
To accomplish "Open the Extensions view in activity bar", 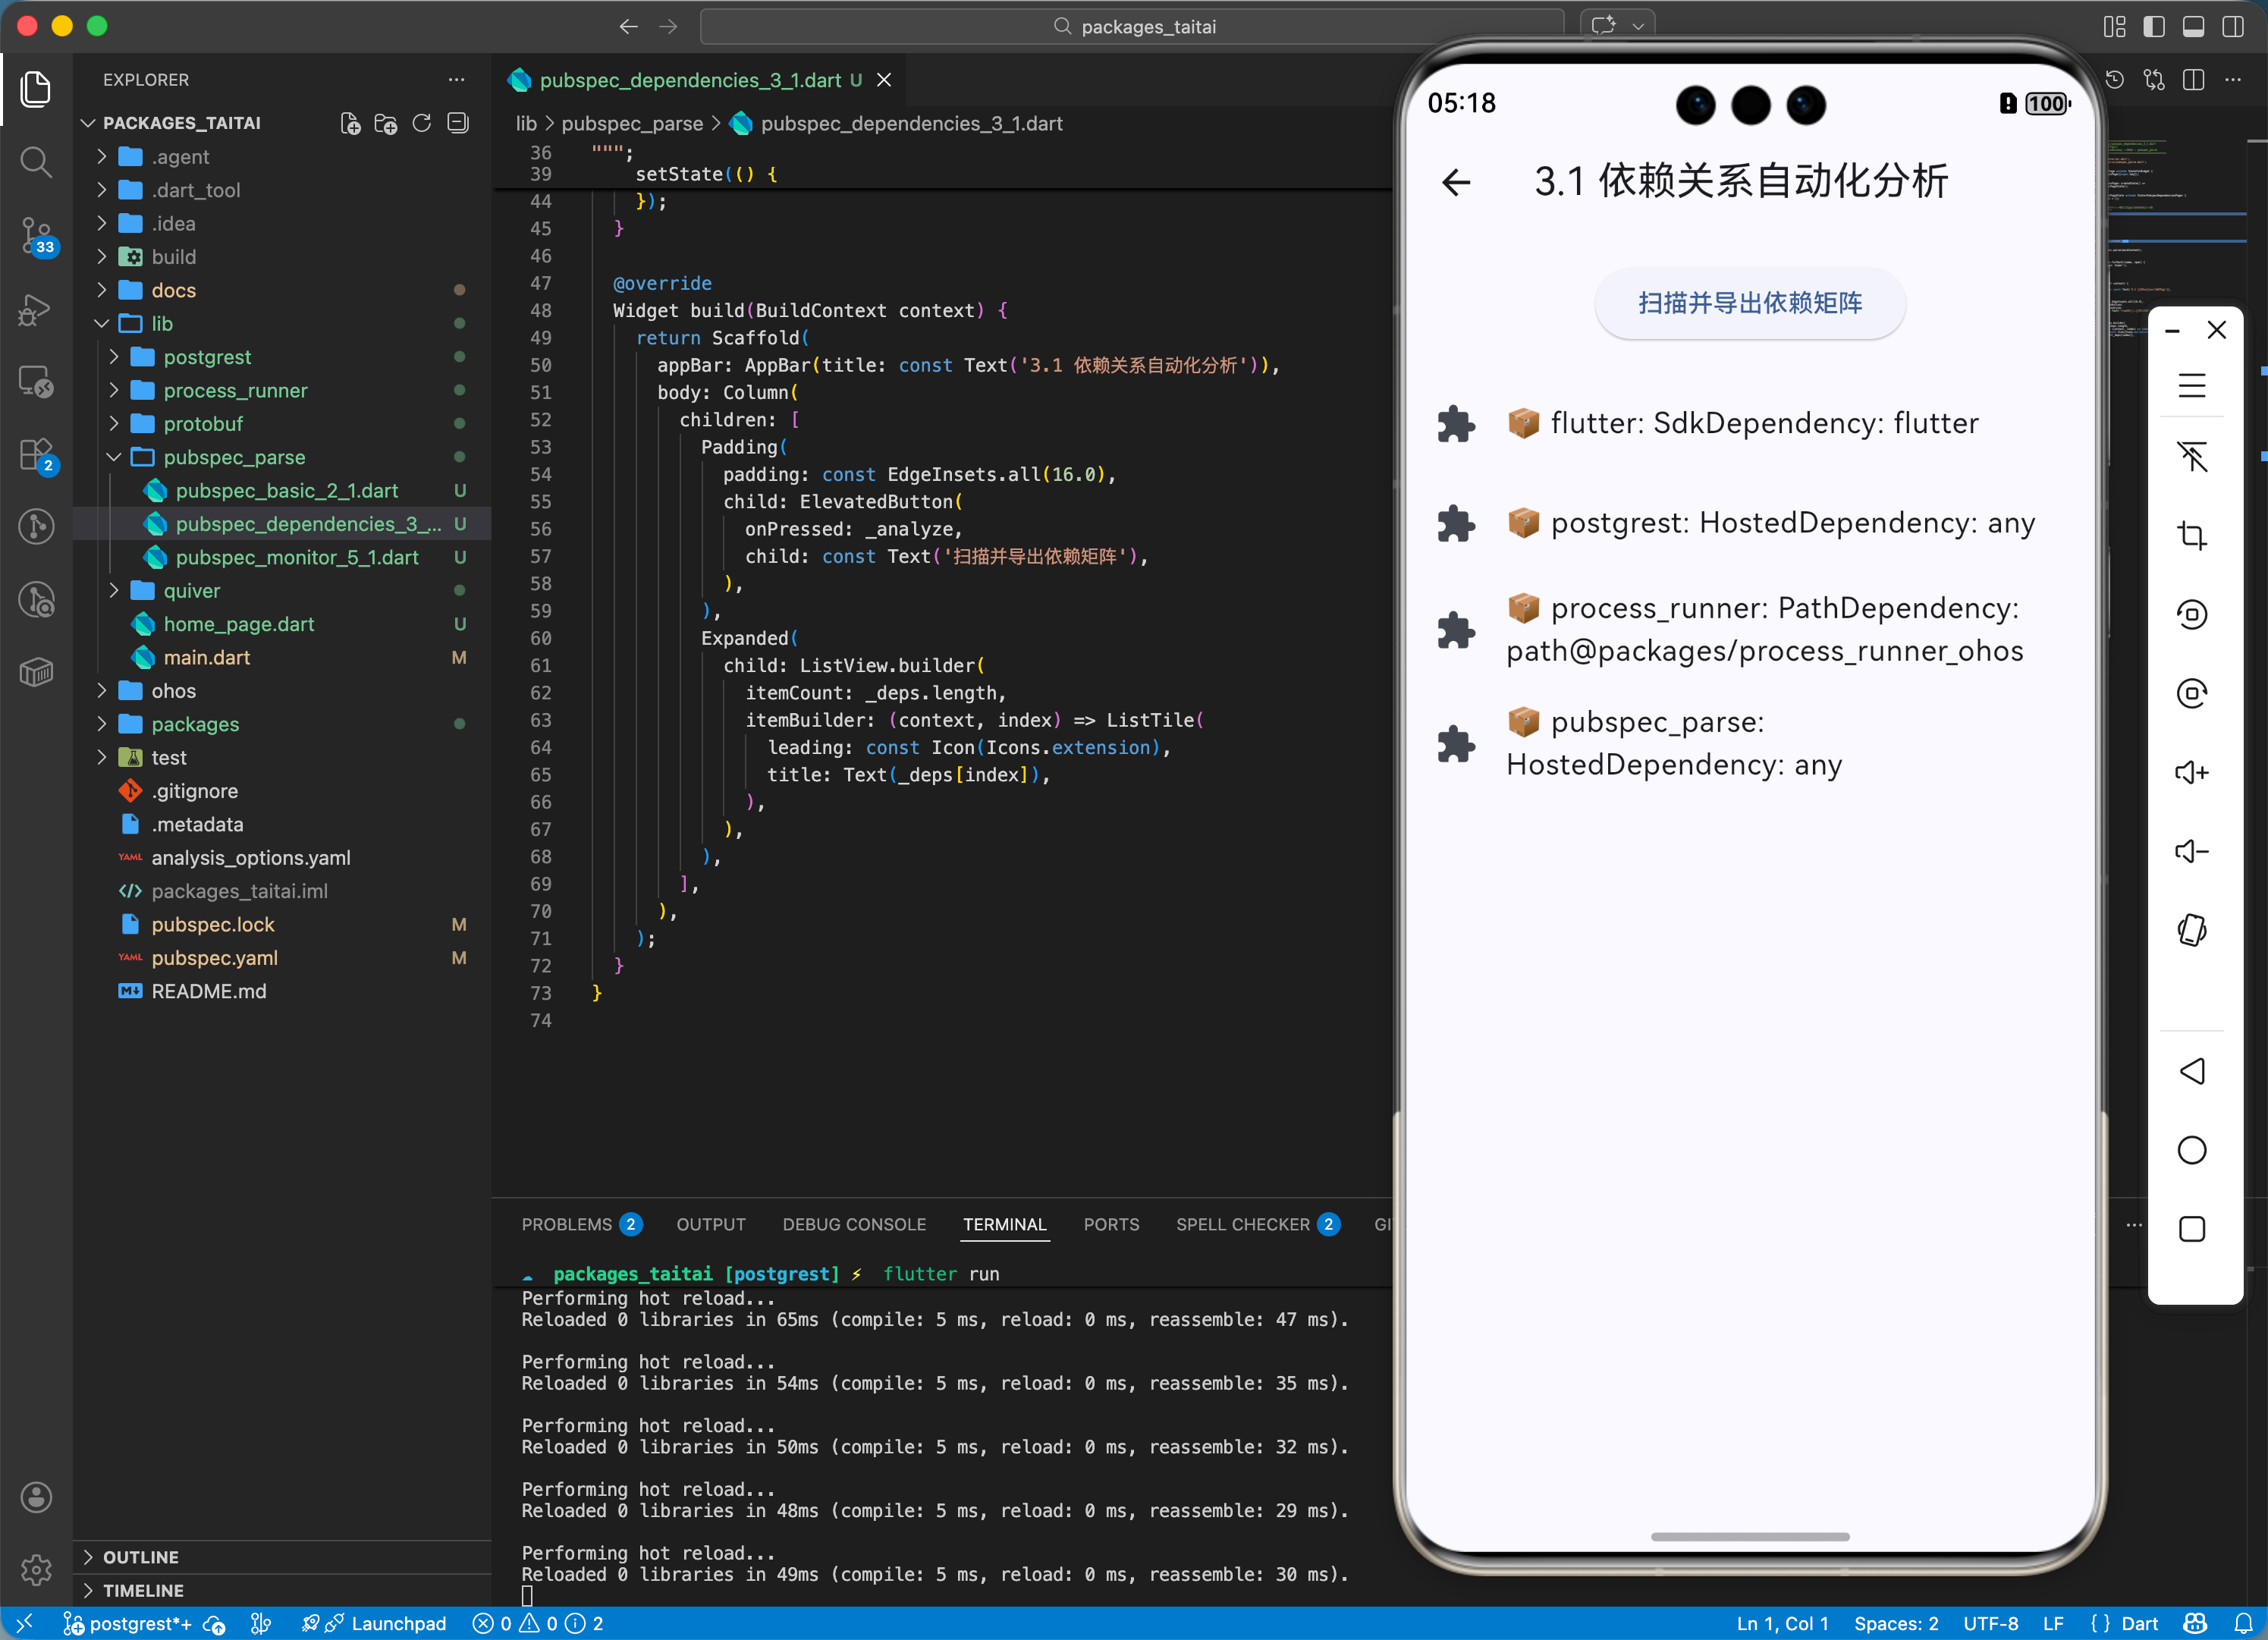I will [x=36, y=454].
